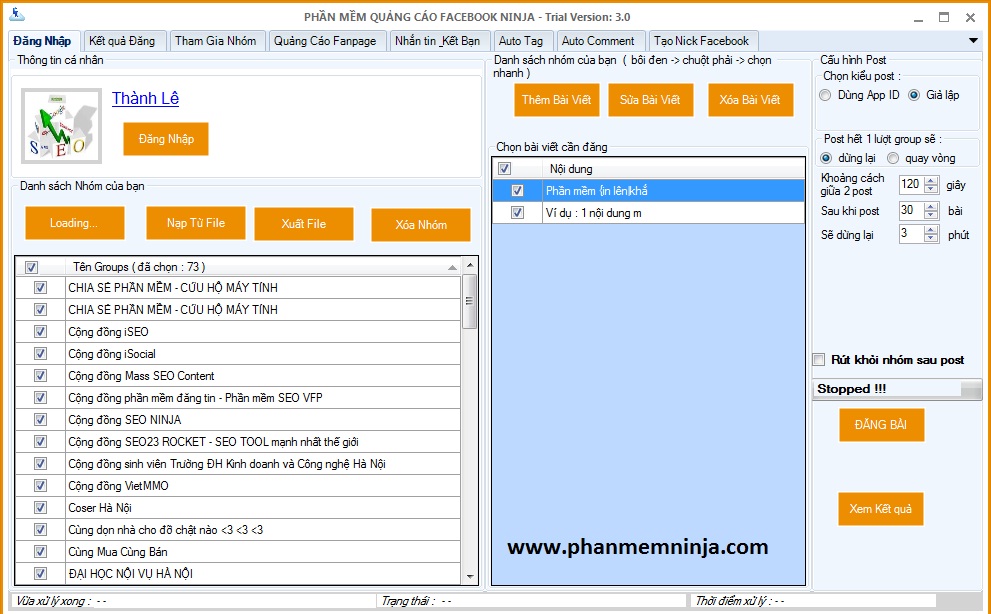Viewport: 991px width, 614px height.
Task: Uncheck Cộng đồng Mass SEO Content checkbox
Action: (40, 376)
